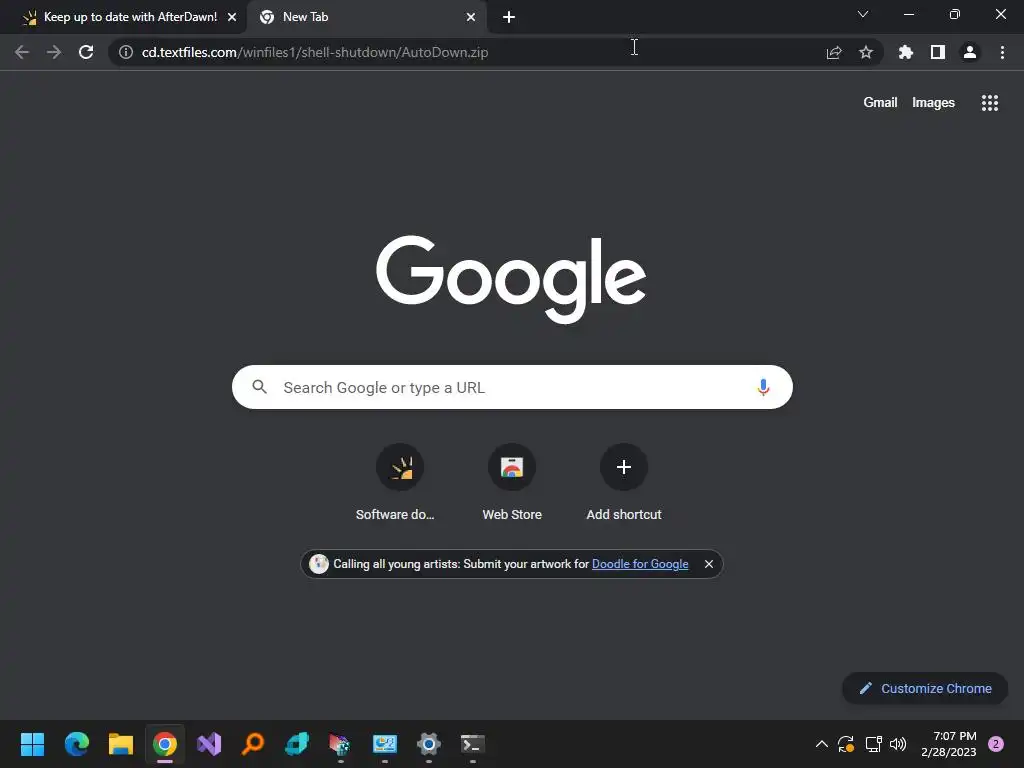This screenshot has height=768, width=1024.
Task: Open Visual Studio from the taskbar
Action: click(209, 744)
